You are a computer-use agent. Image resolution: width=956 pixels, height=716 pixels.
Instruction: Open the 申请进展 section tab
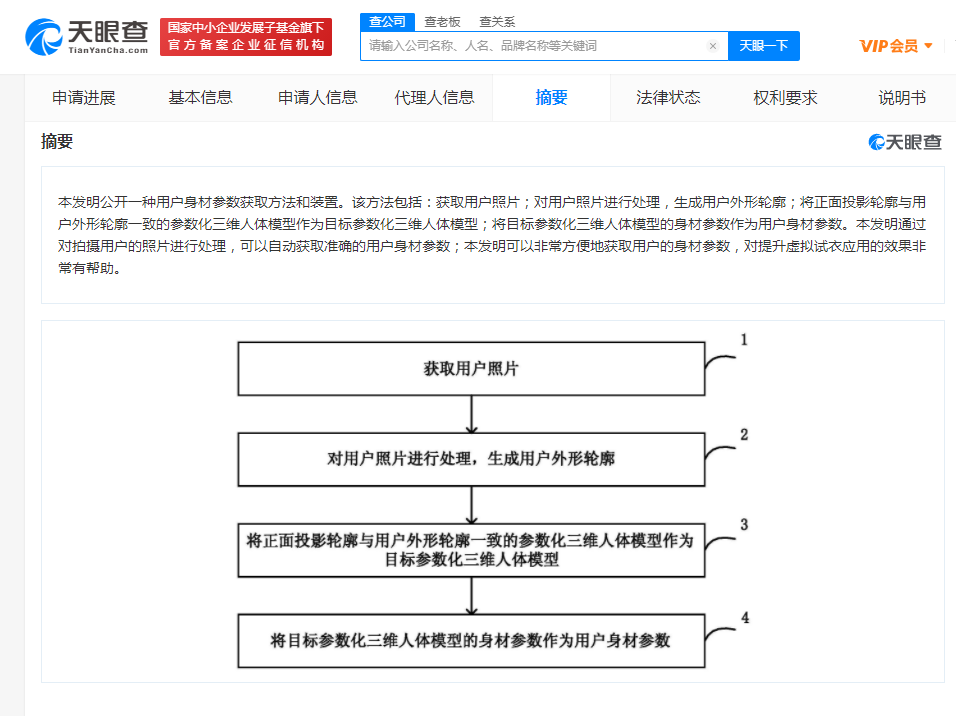[84, 98]
